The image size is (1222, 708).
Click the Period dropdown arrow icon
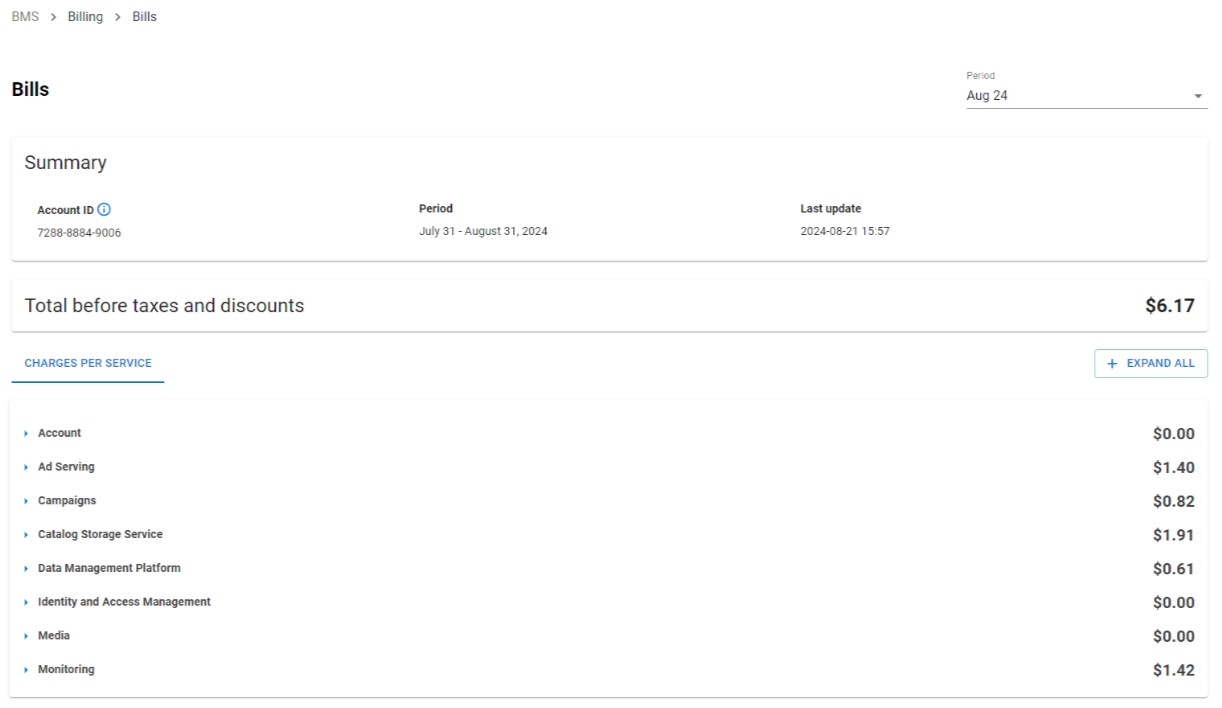point(1198,97)
